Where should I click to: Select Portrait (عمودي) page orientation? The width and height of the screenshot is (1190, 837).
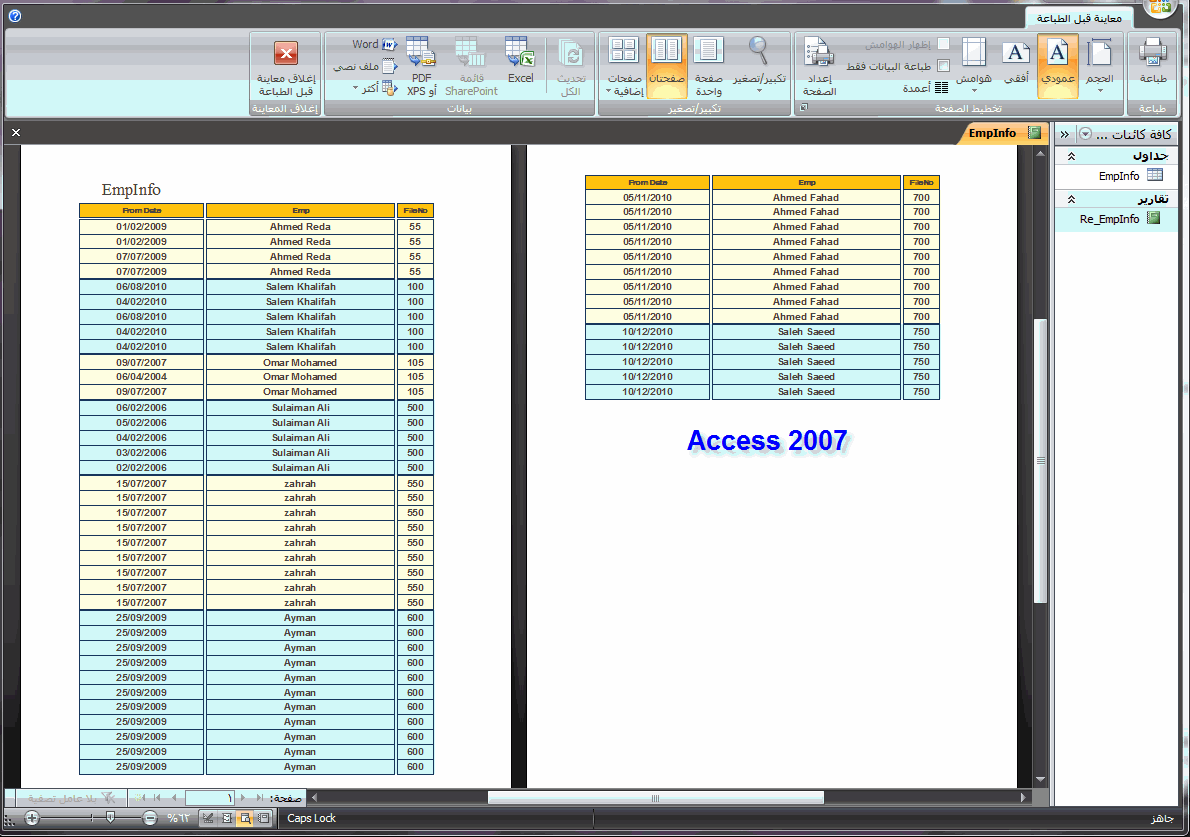click(x=1057, y=65)
